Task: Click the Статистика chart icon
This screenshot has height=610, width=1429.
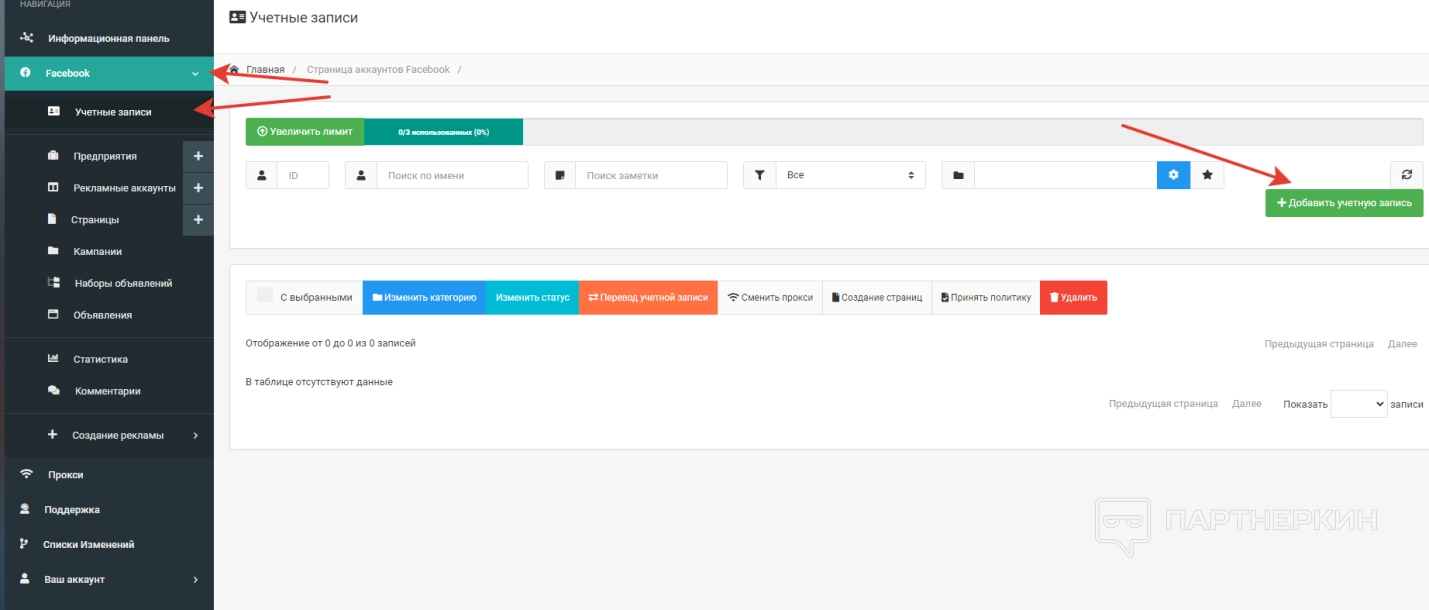Action: [53, 359]
